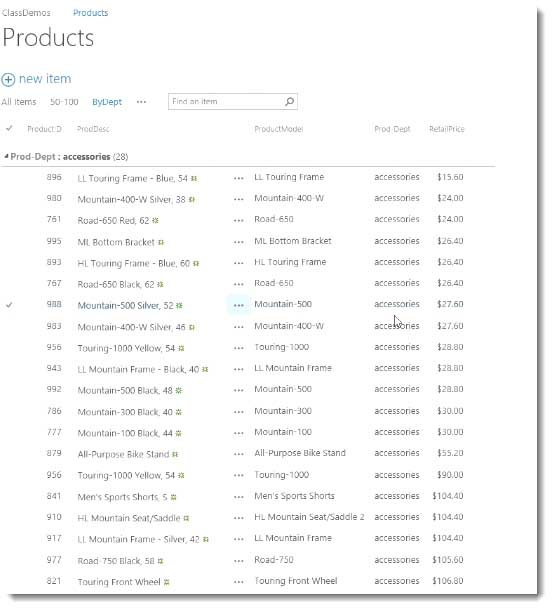Open ellipsis menu for LL Mountain Frame - Silver, 42

[239, 539]
